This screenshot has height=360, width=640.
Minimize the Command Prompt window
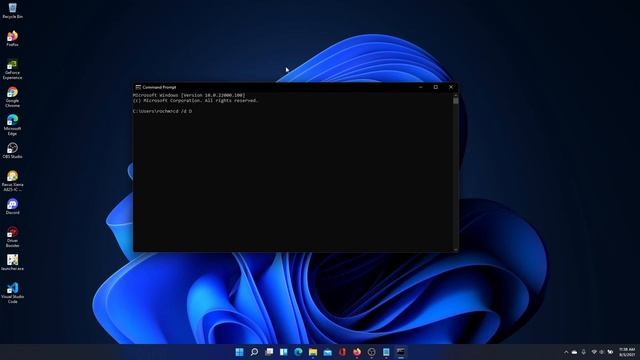click(x=420, y=87)
